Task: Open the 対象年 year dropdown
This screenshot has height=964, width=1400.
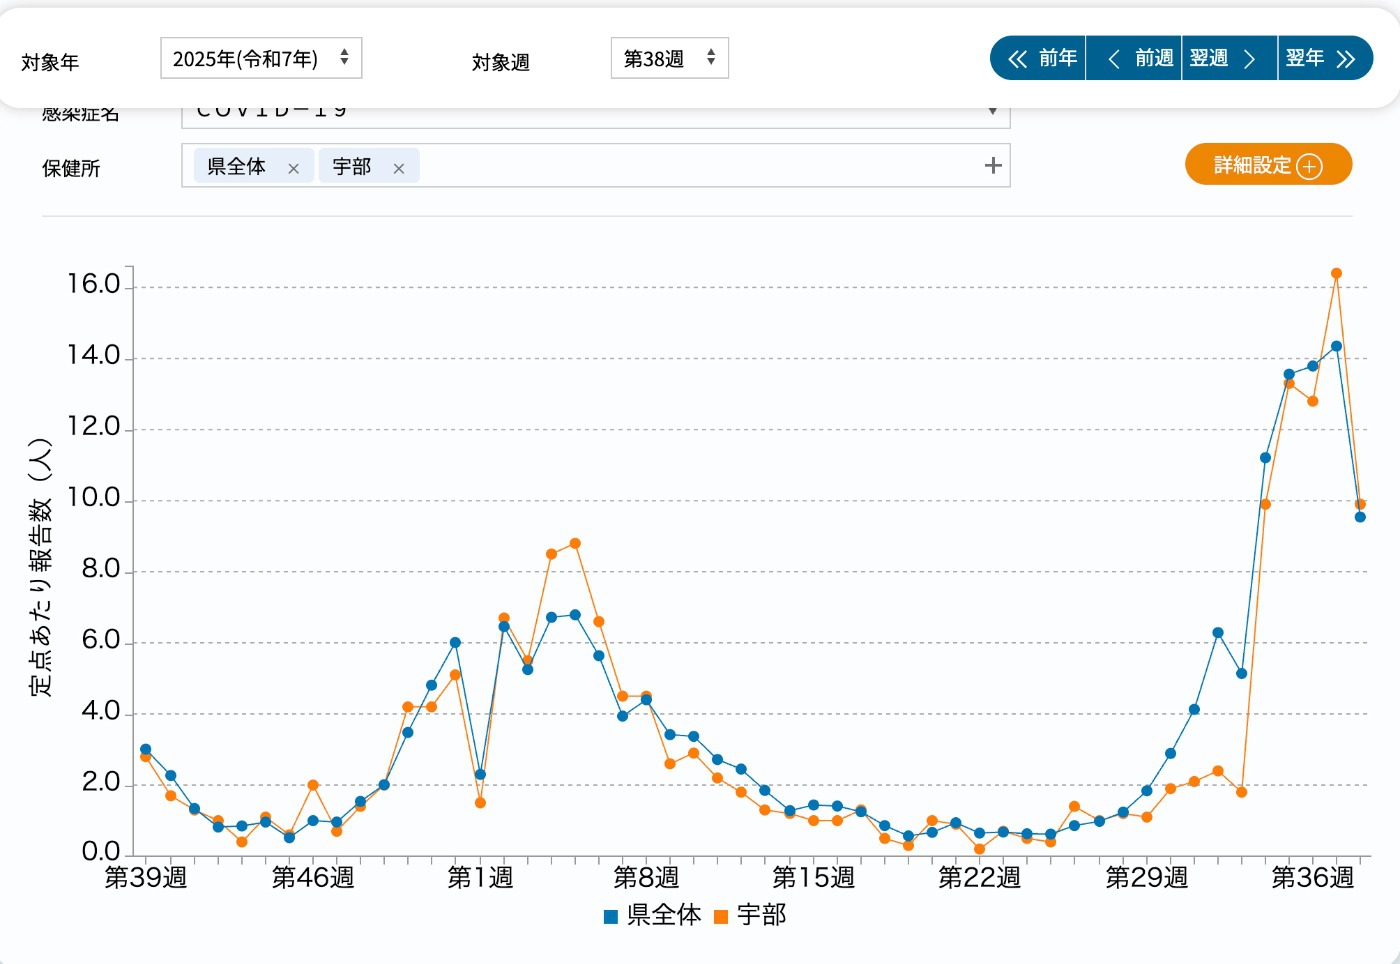Action: (x=261, y=59)
